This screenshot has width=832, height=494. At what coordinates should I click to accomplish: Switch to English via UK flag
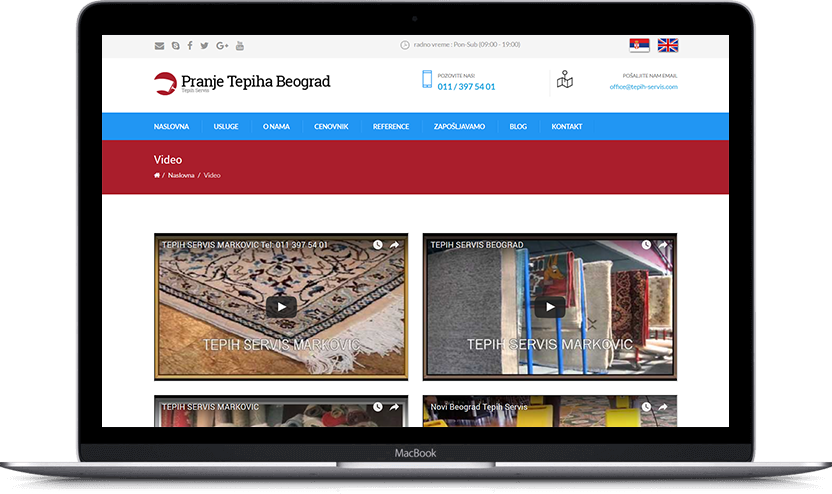[667, 45]
